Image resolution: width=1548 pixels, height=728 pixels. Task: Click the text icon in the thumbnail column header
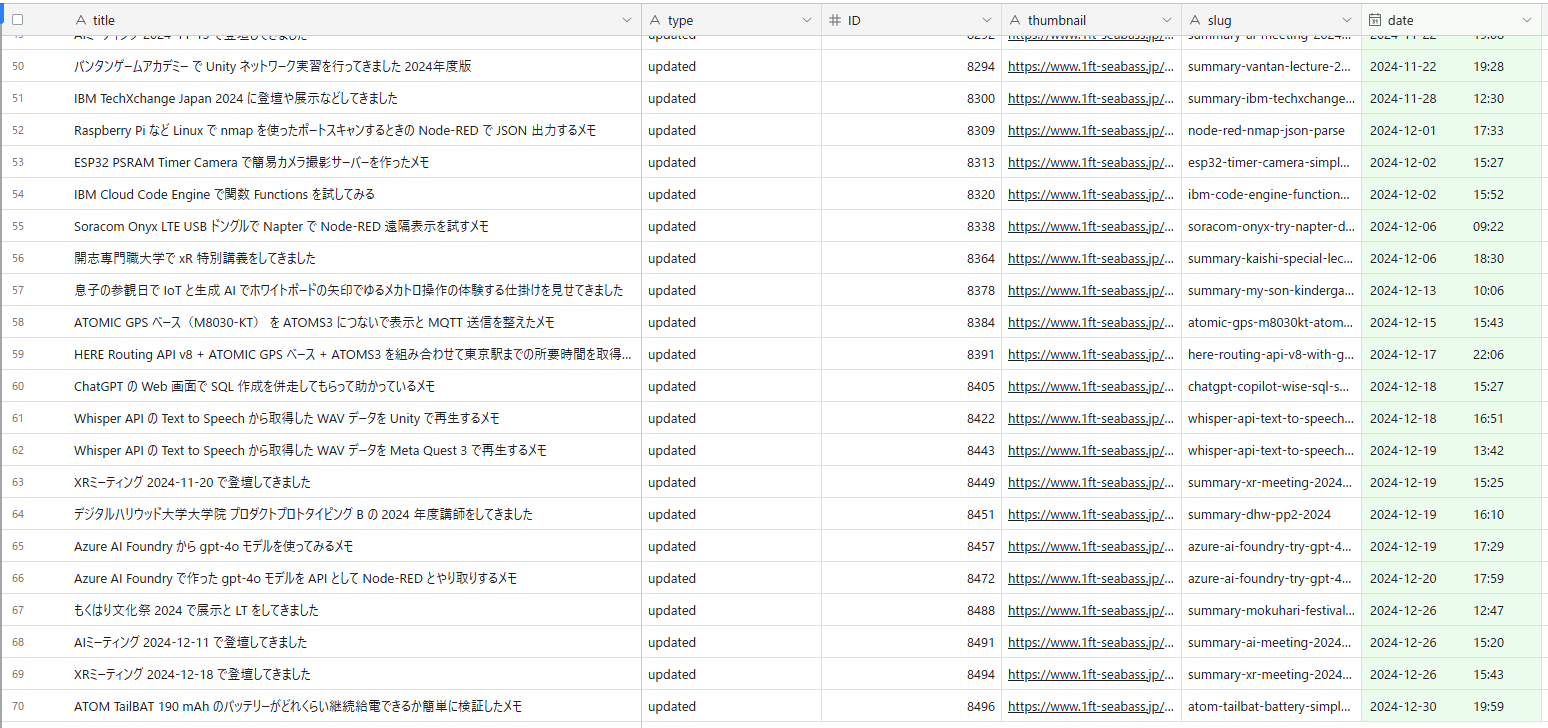1015,20
